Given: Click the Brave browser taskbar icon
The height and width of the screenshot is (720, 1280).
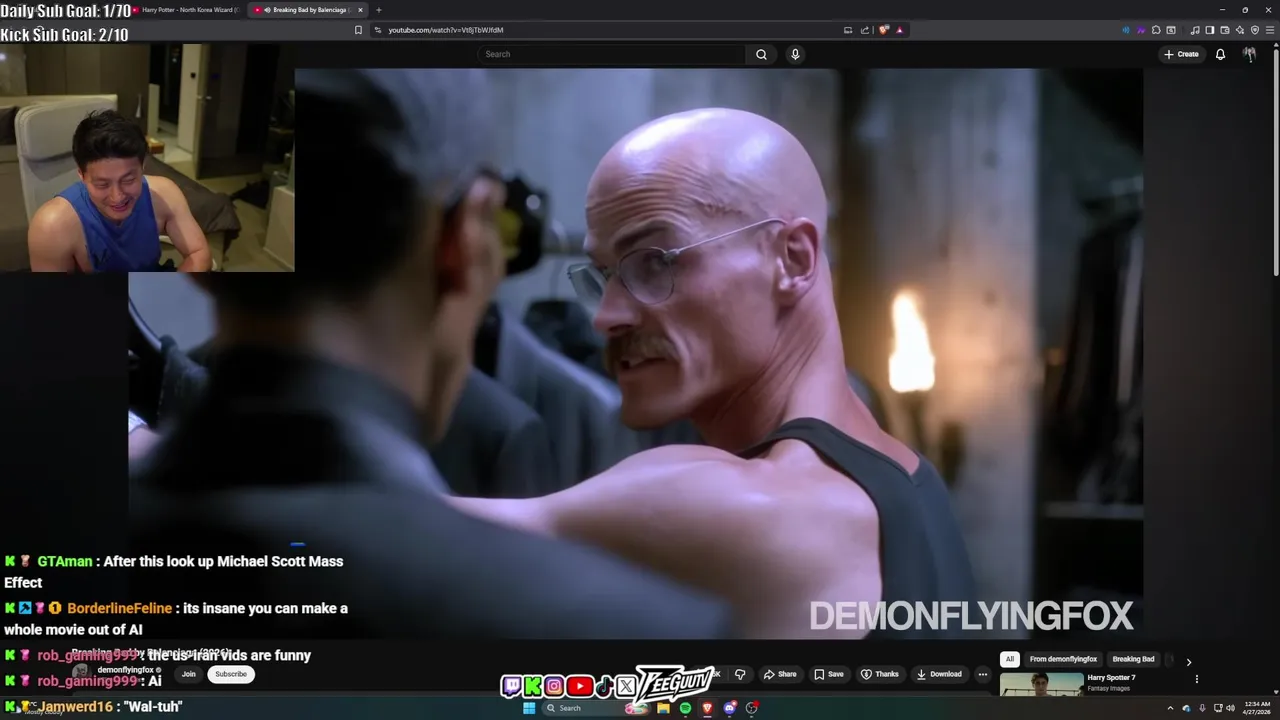Looking at the screenshot, I should tap(707, 708).
